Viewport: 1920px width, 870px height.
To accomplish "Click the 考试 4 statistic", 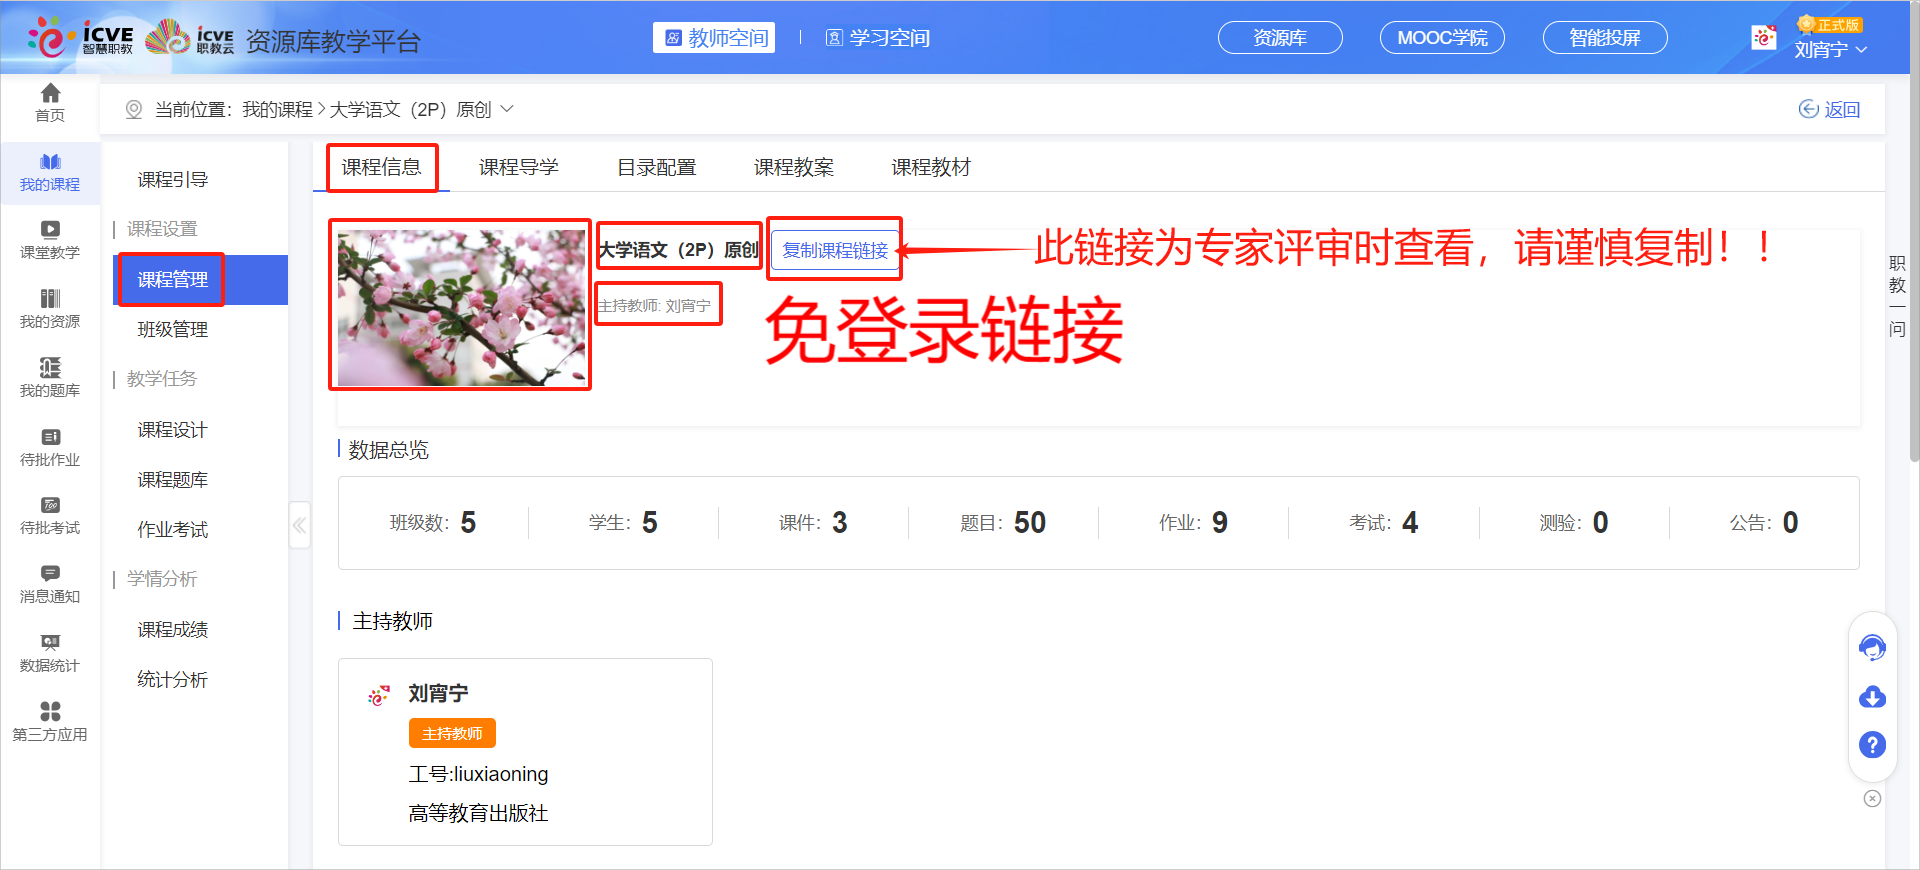I will (1382, 523).
